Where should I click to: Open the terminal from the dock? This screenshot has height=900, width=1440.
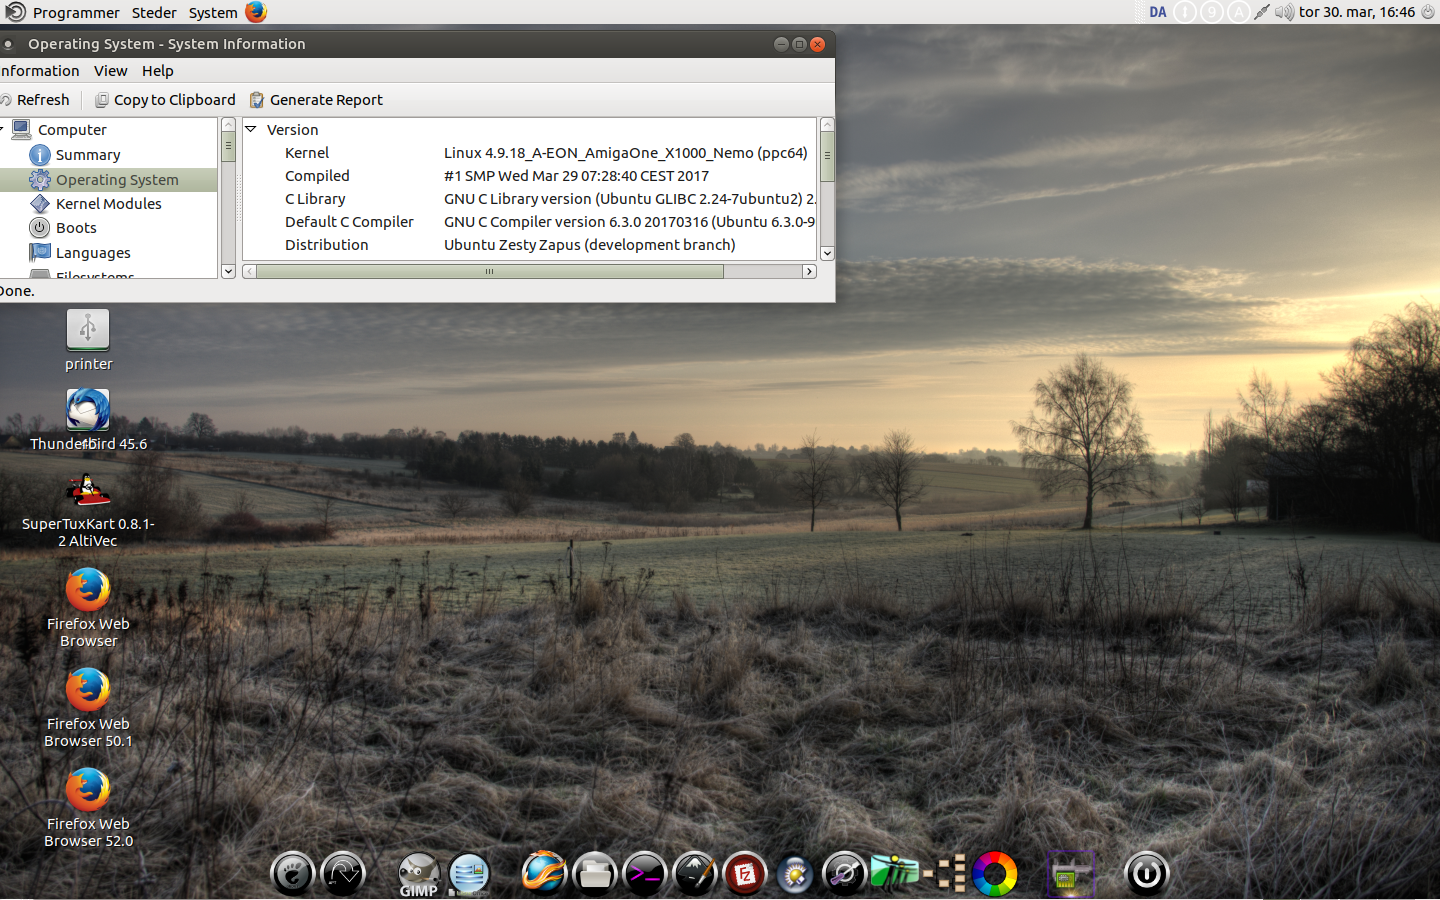pos(645,874)
